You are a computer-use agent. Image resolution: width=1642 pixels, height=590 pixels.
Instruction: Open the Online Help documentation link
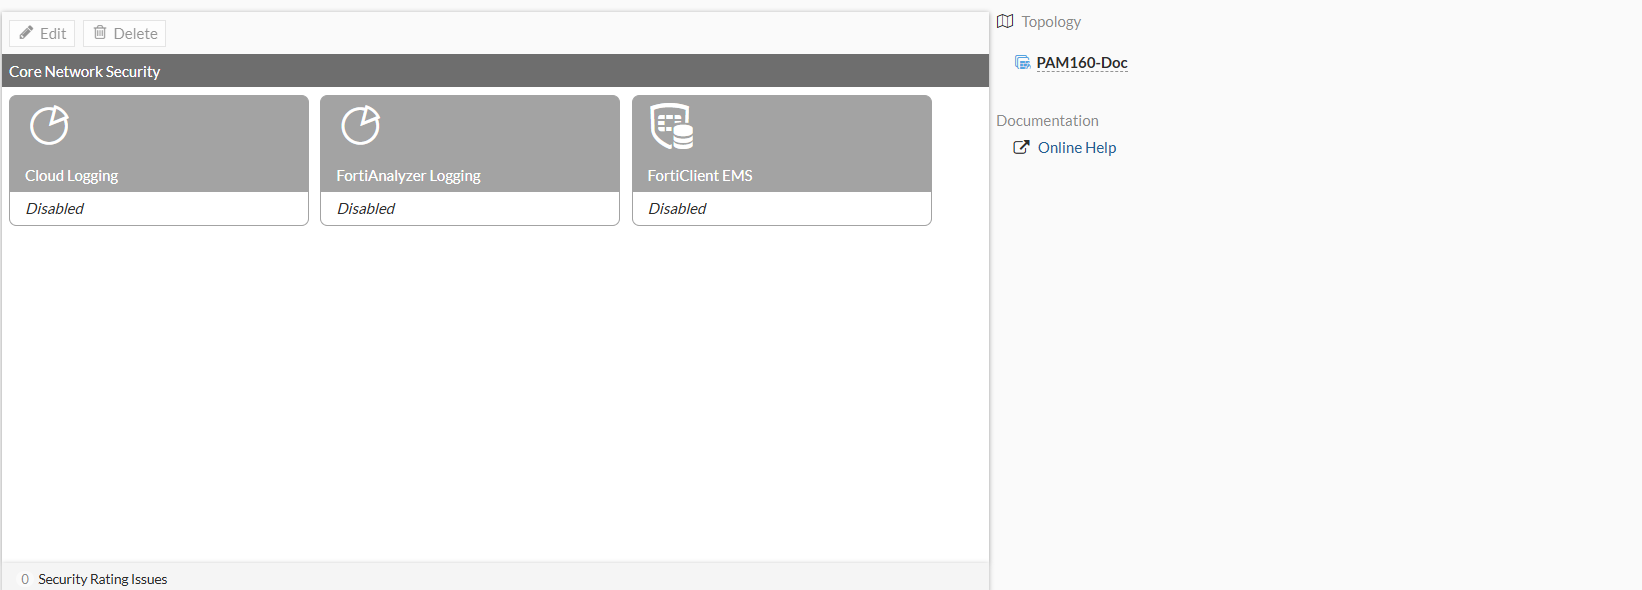[1077, 147]
